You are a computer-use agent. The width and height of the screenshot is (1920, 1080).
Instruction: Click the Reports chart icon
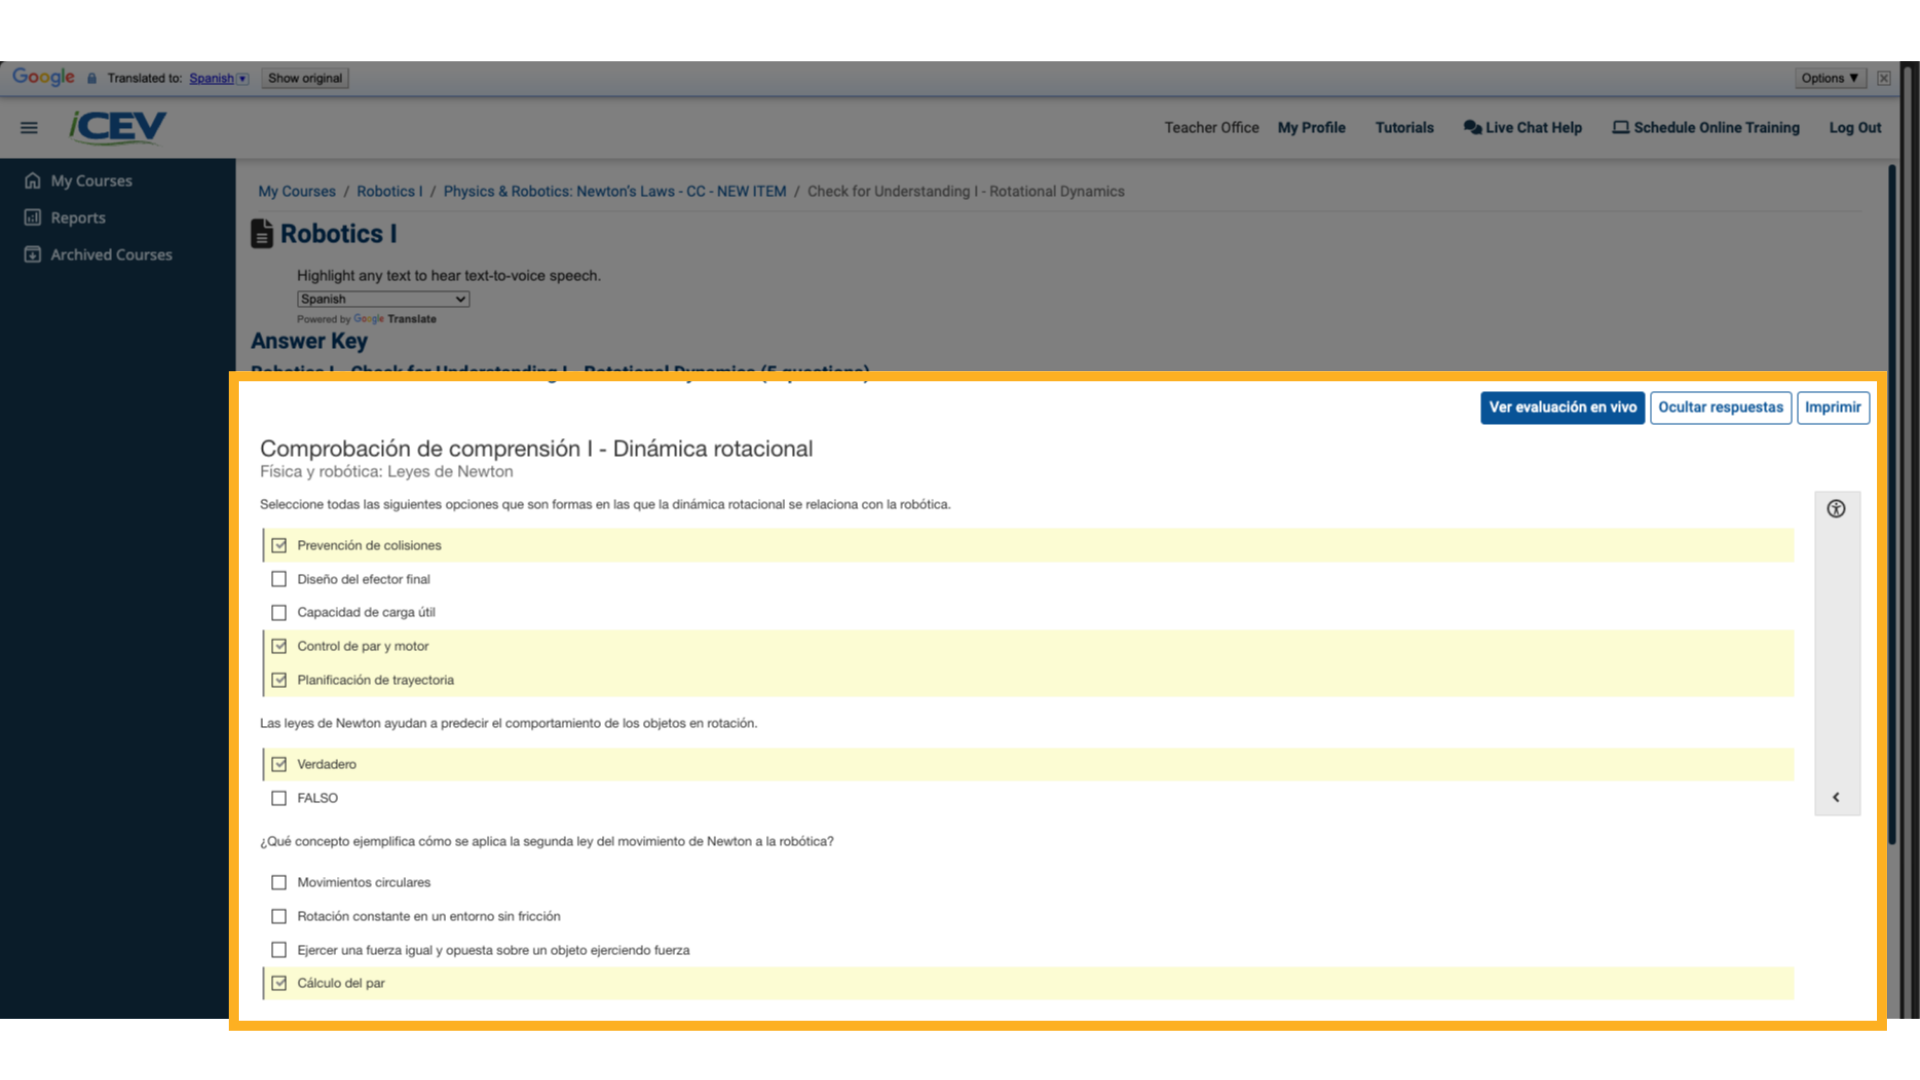point(33,218)
